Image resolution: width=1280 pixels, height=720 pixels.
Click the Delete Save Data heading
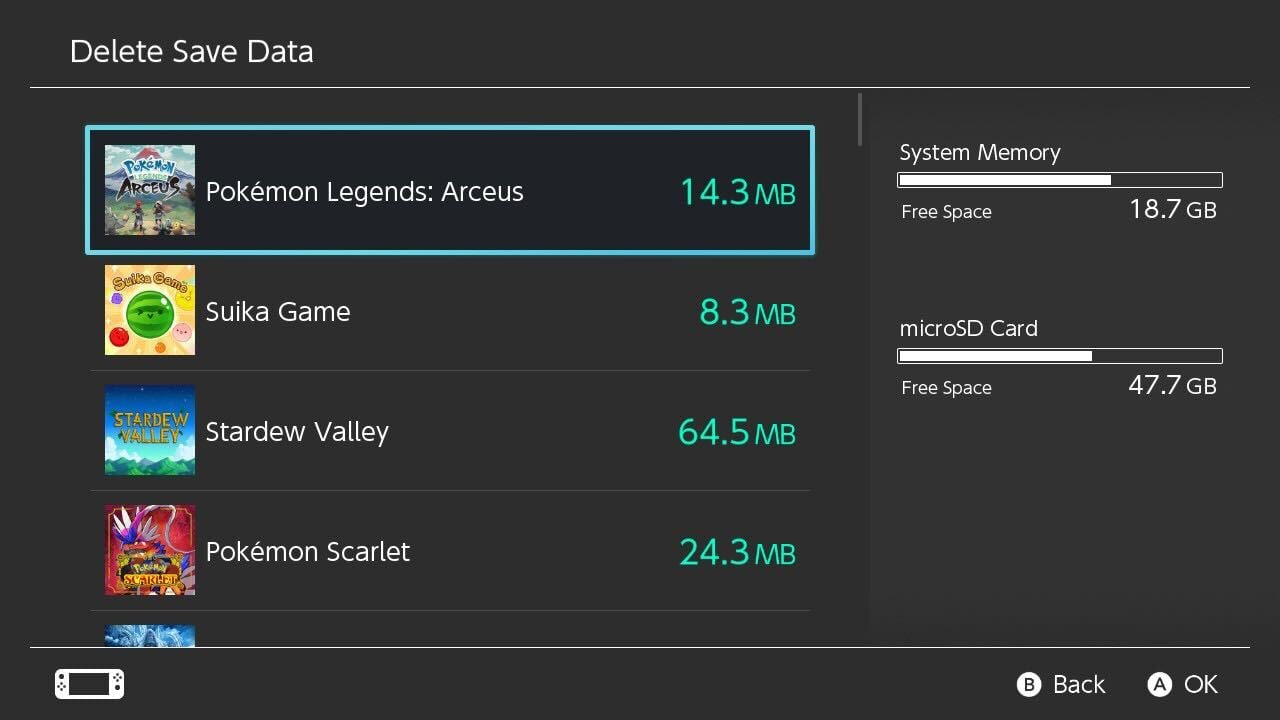coord(191,52)
